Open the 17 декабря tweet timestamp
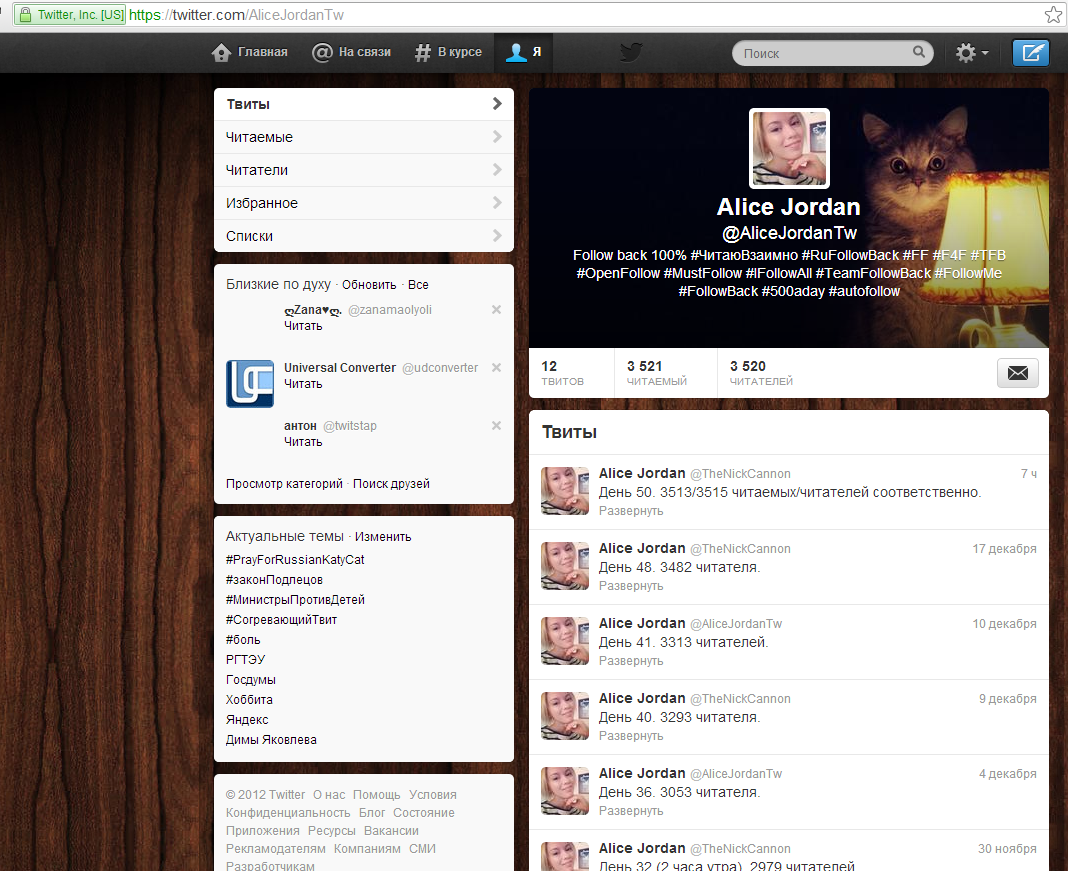Viewport: 1068px width, 871px height. click(x=1004, y=549)
